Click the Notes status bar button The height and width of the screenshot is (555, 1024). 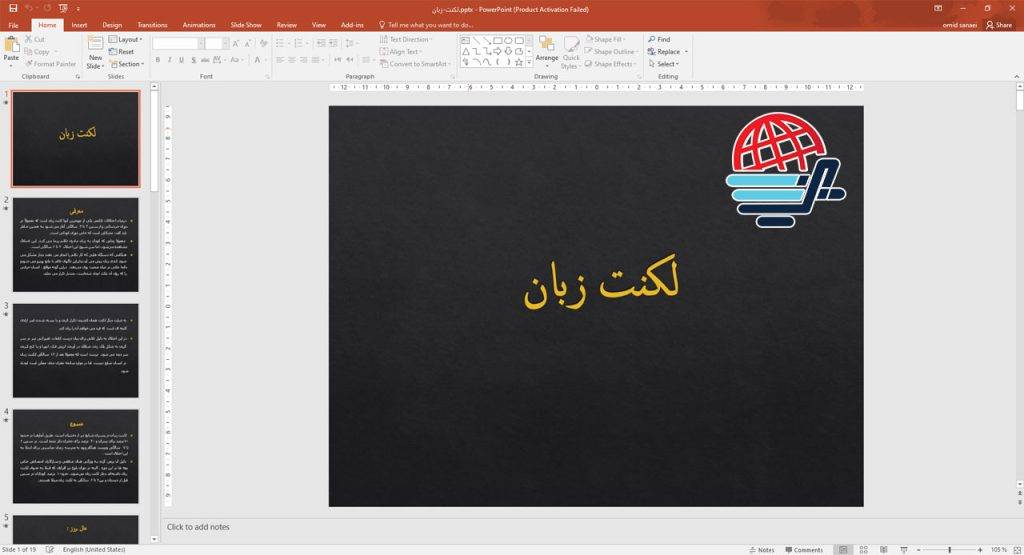coord(761,550)
